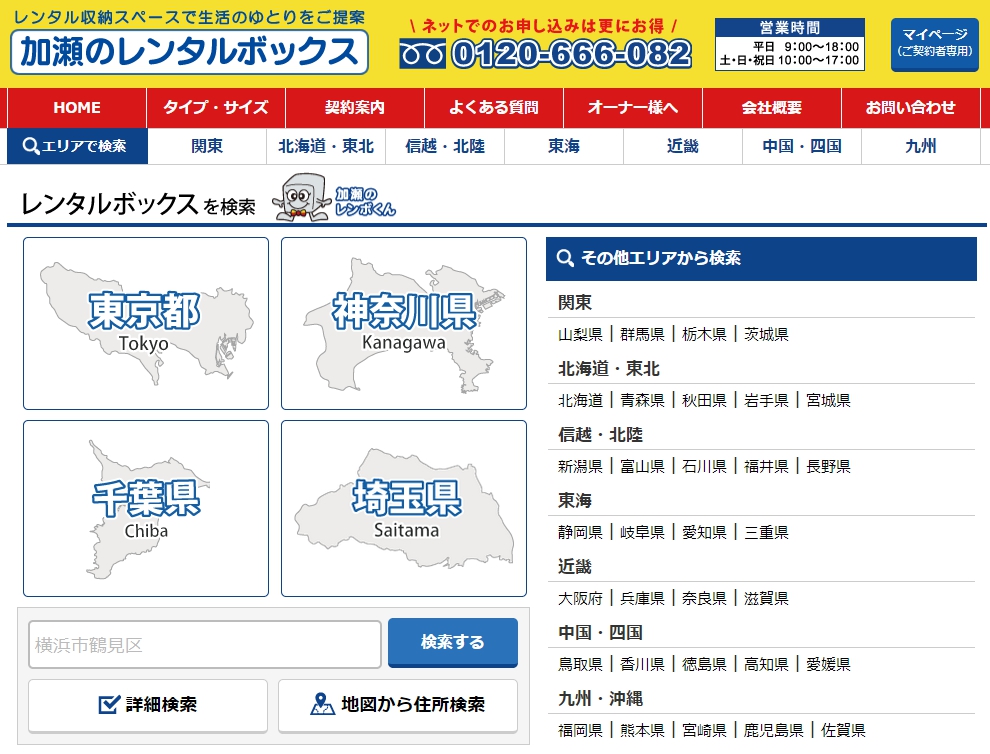Open the 富山県 link
Screen dimensions: 990x754
[x=642, y=467]
